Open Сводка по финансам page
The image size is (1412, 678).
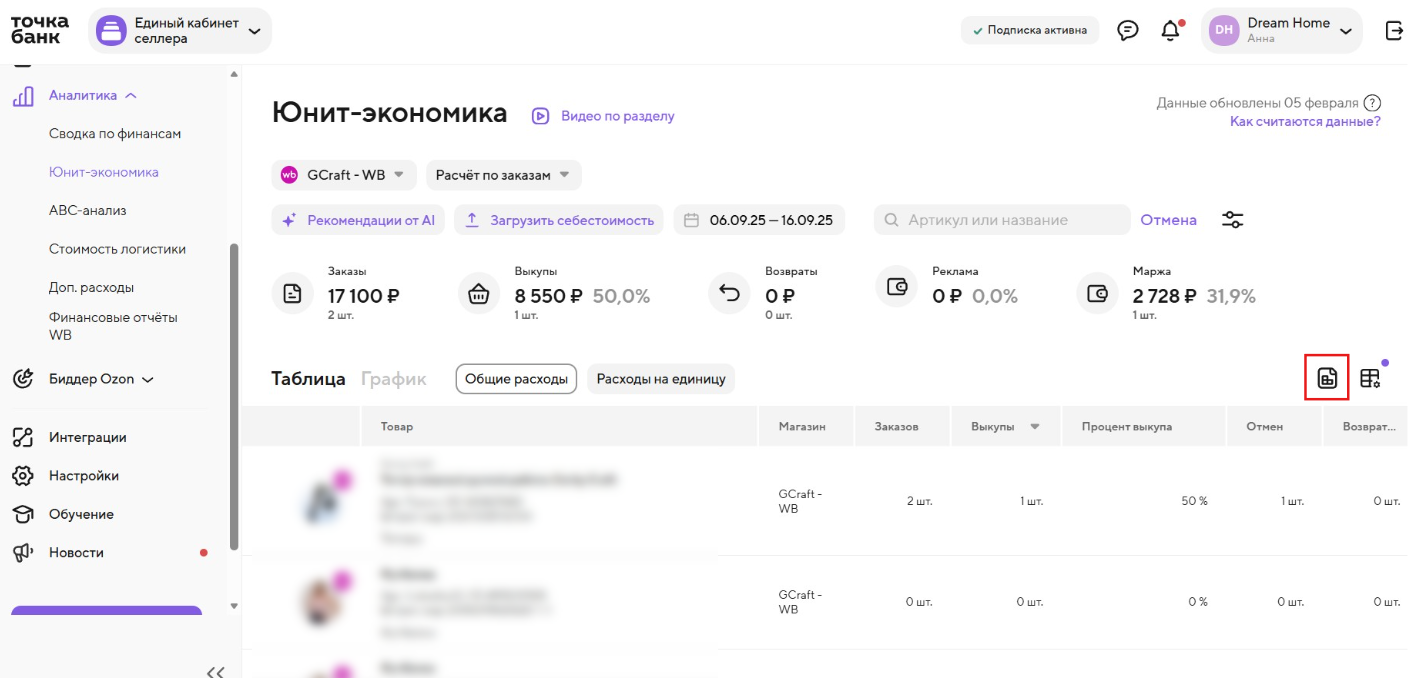pyautogui.click(x=115, y=134)
